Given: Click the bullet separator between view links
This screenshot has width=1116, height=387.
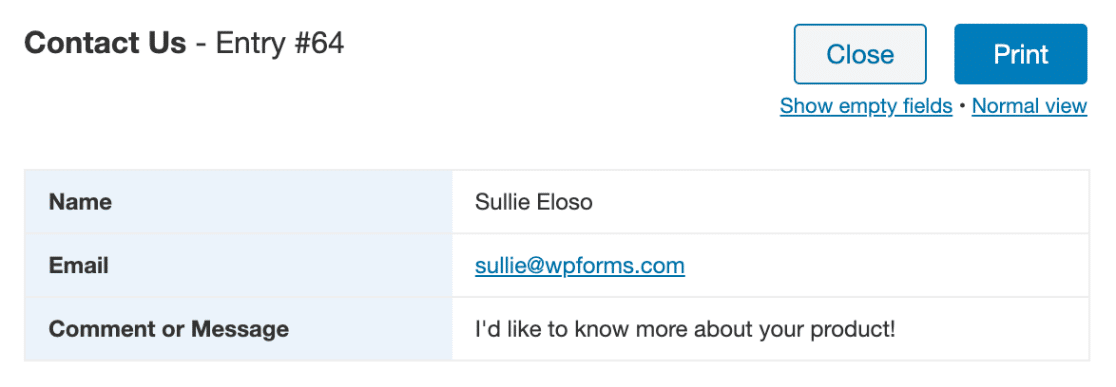Looking at the screenshot, I should tap(962, 106).
